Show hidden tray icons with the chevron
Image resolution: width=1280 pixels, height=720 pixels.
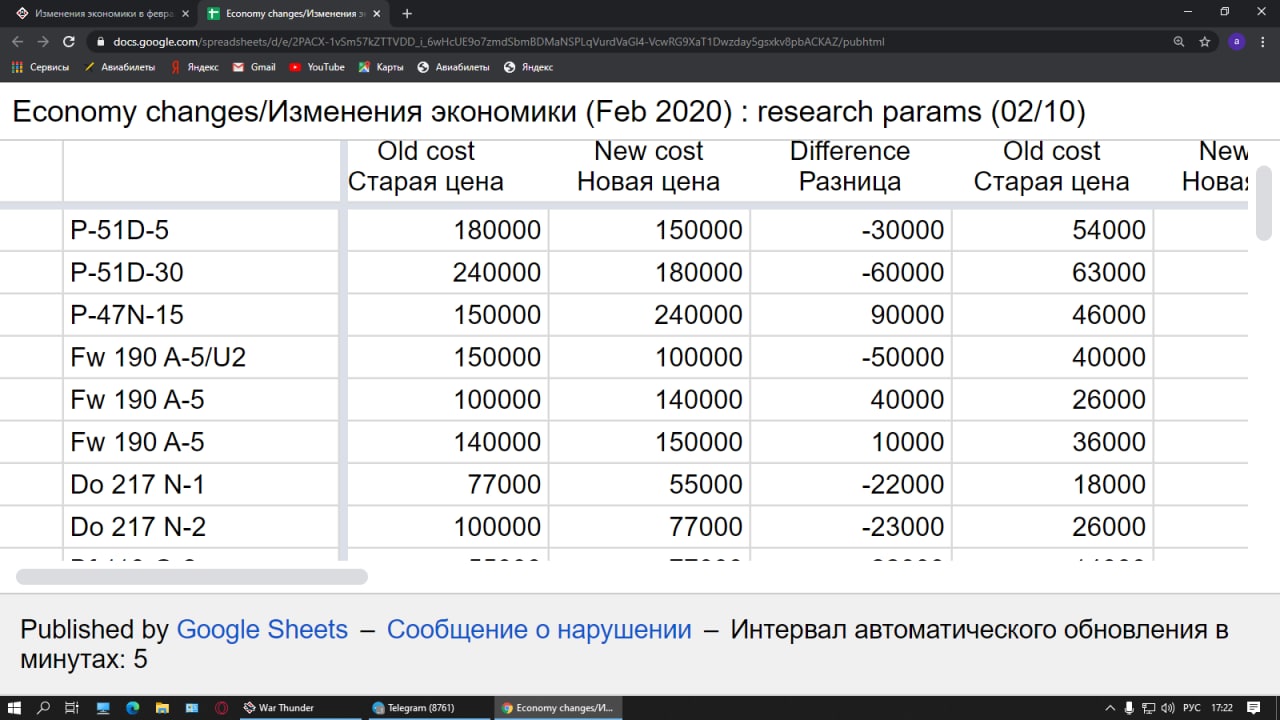pos(1109,707)
